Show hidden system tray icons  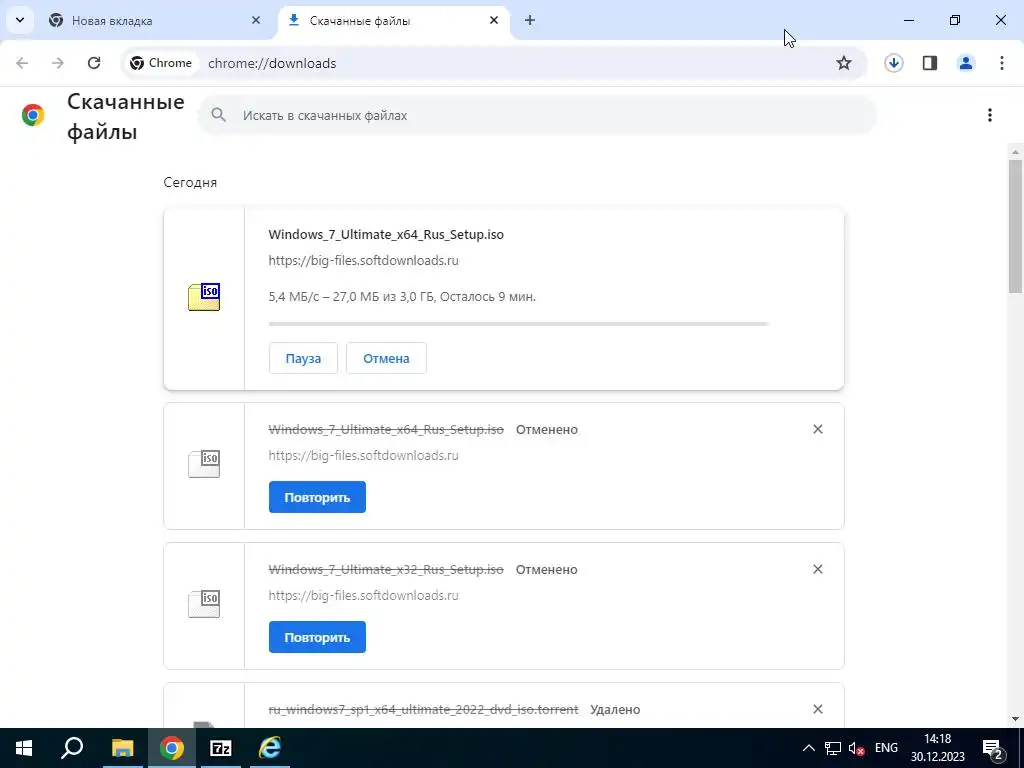[808, 748]
